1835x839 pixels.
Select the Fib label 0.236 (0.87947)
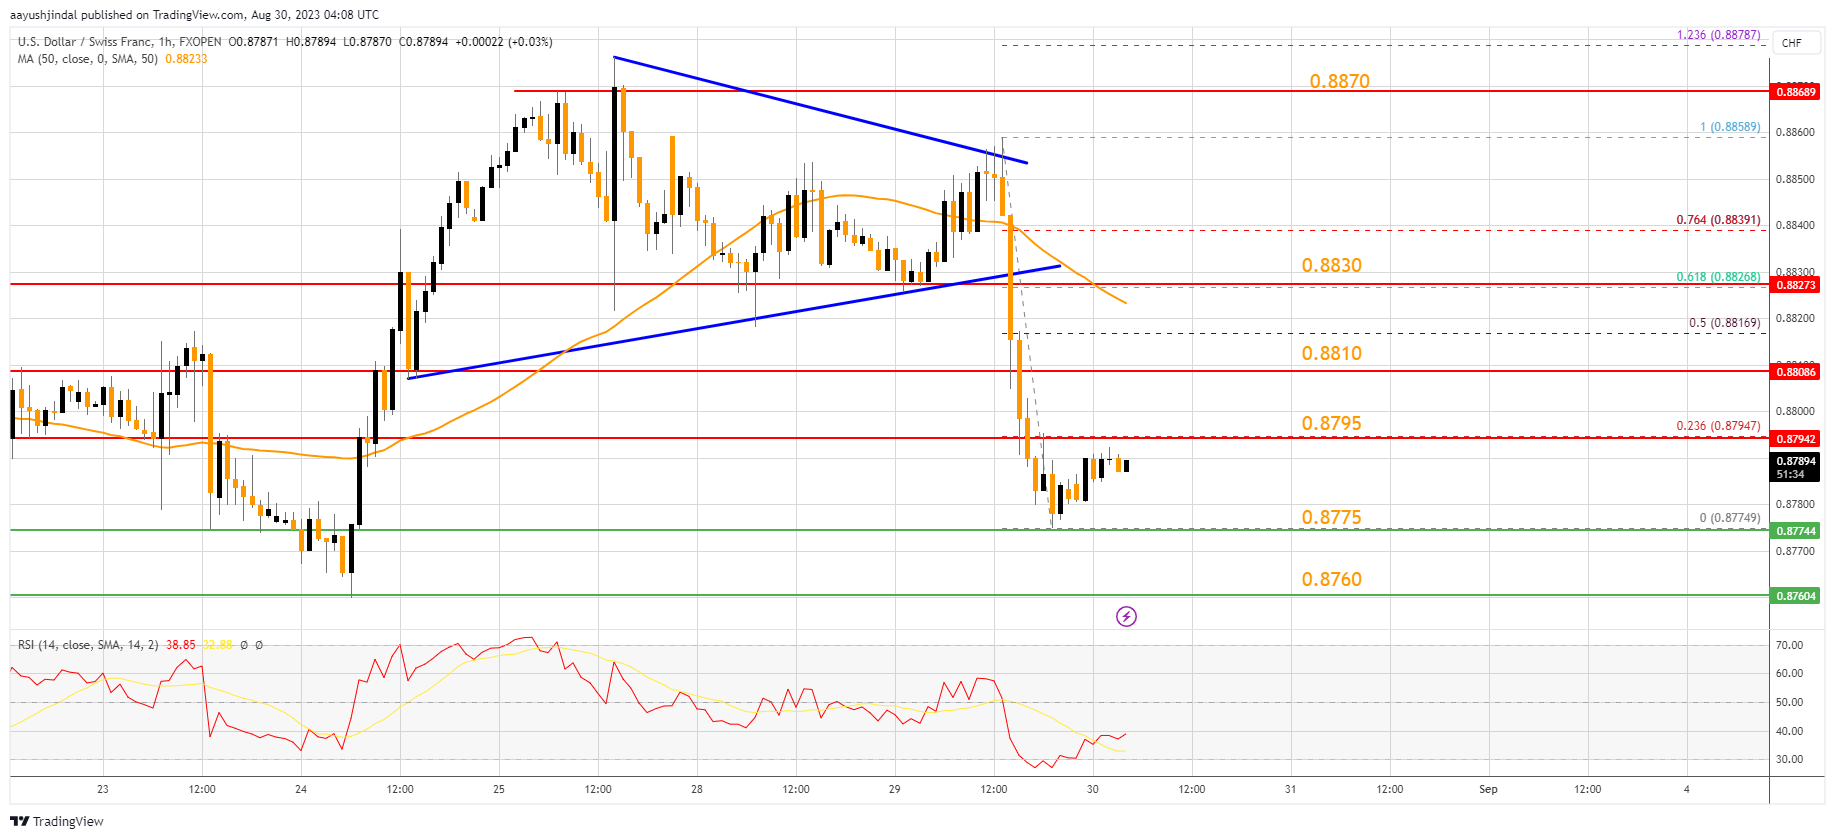1719,426
